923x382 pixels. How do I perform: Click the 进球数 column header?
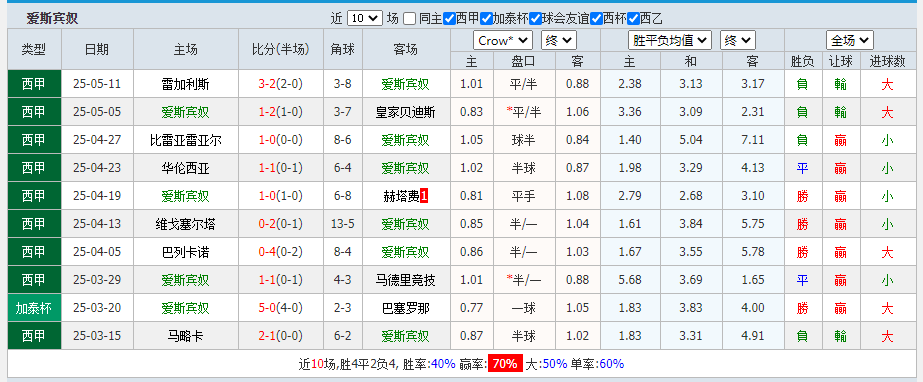pos(887,61)
